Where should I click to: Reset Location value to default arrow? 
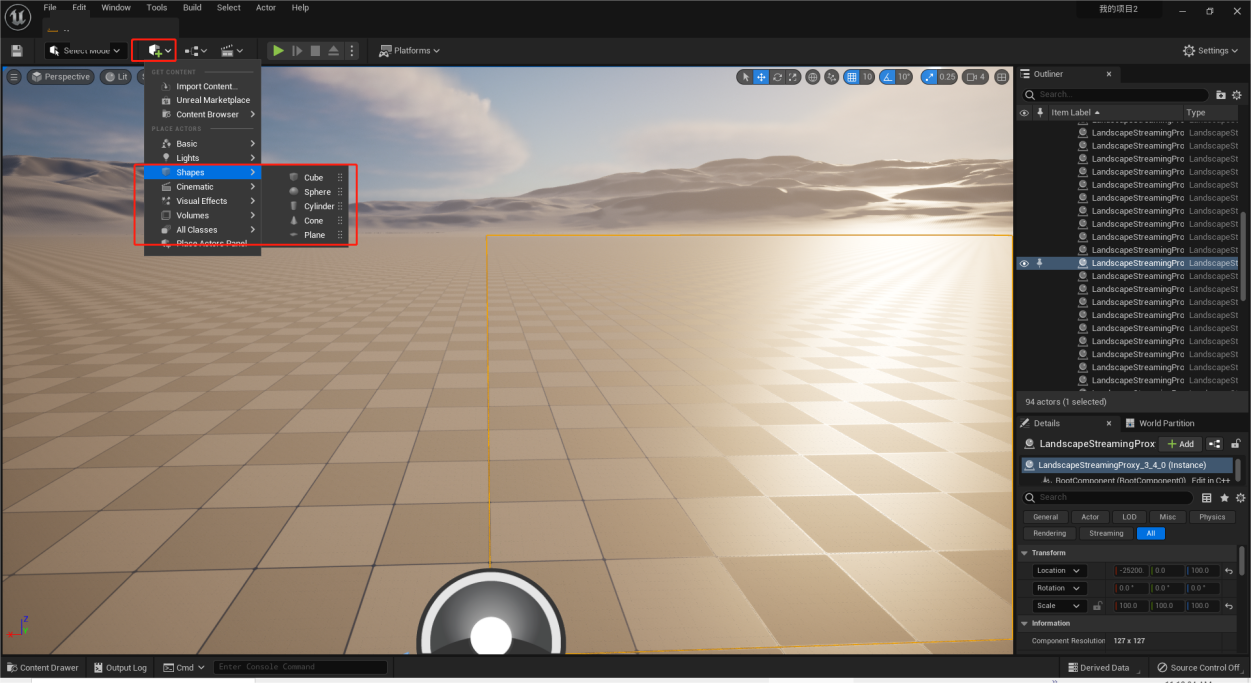click(1228, 571)
